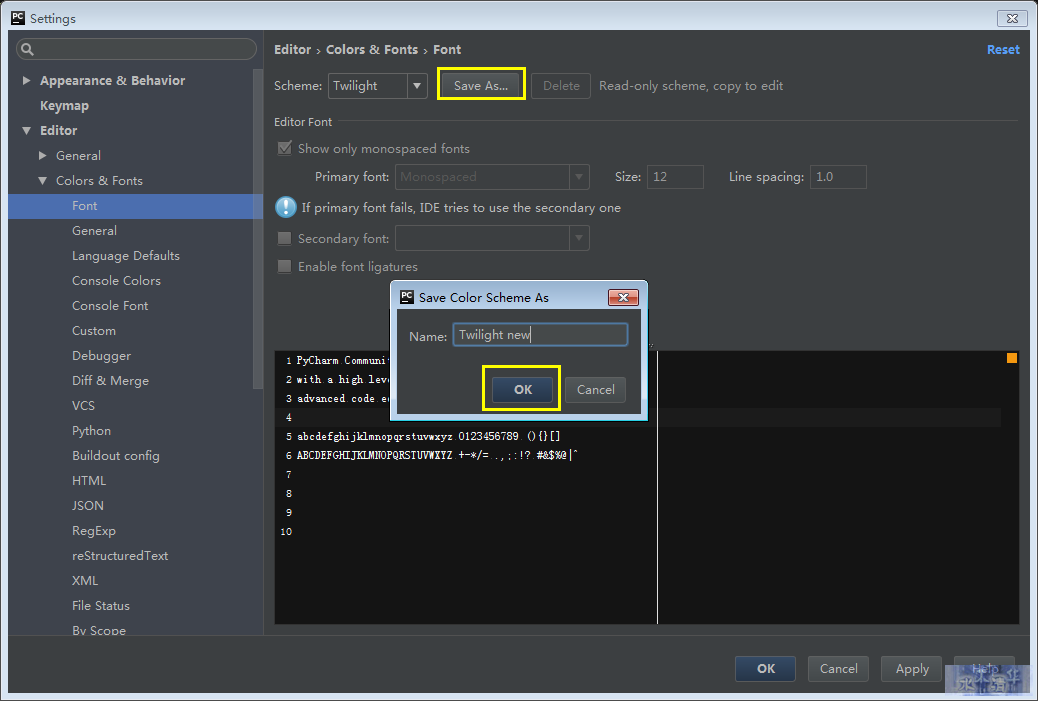Open Buildout config settings
Viewport: 1038px width, 701px height.
115,455
